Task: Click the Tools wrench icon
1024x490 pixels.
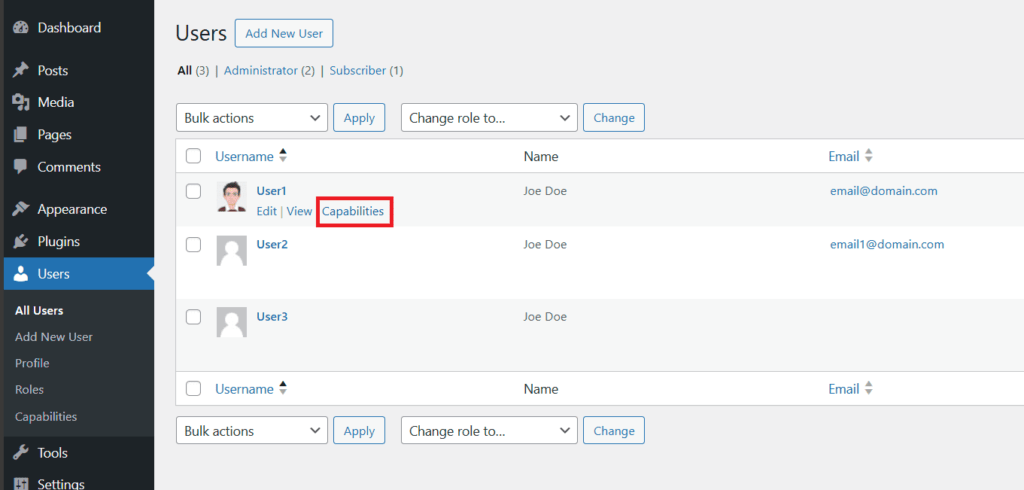Action: [20, 453]
